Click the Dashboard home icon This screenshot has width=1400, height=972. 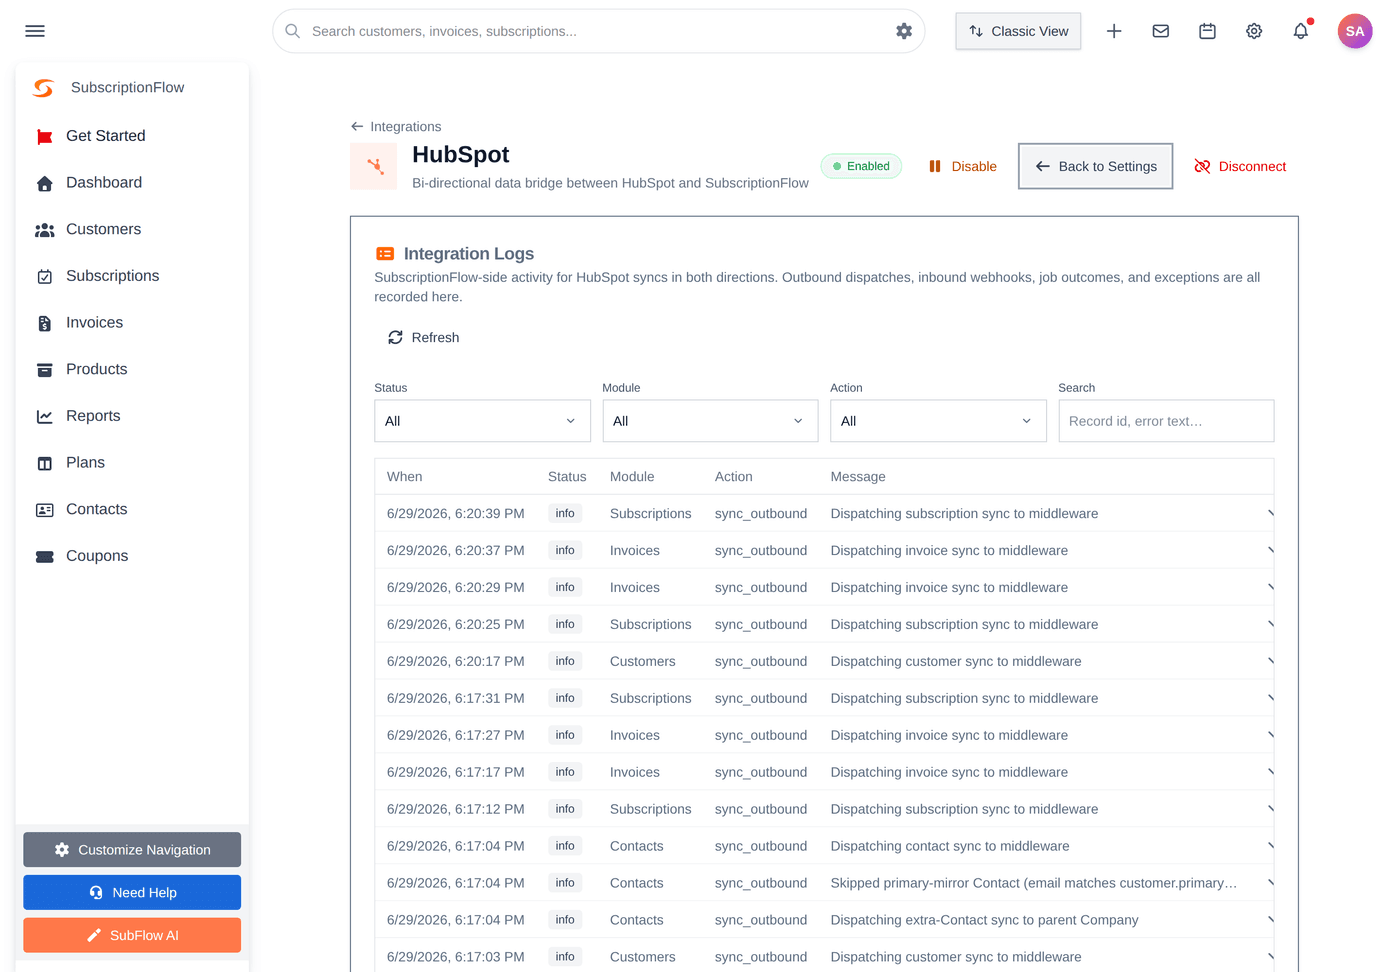pyautogui.click(x=44, y=183)
